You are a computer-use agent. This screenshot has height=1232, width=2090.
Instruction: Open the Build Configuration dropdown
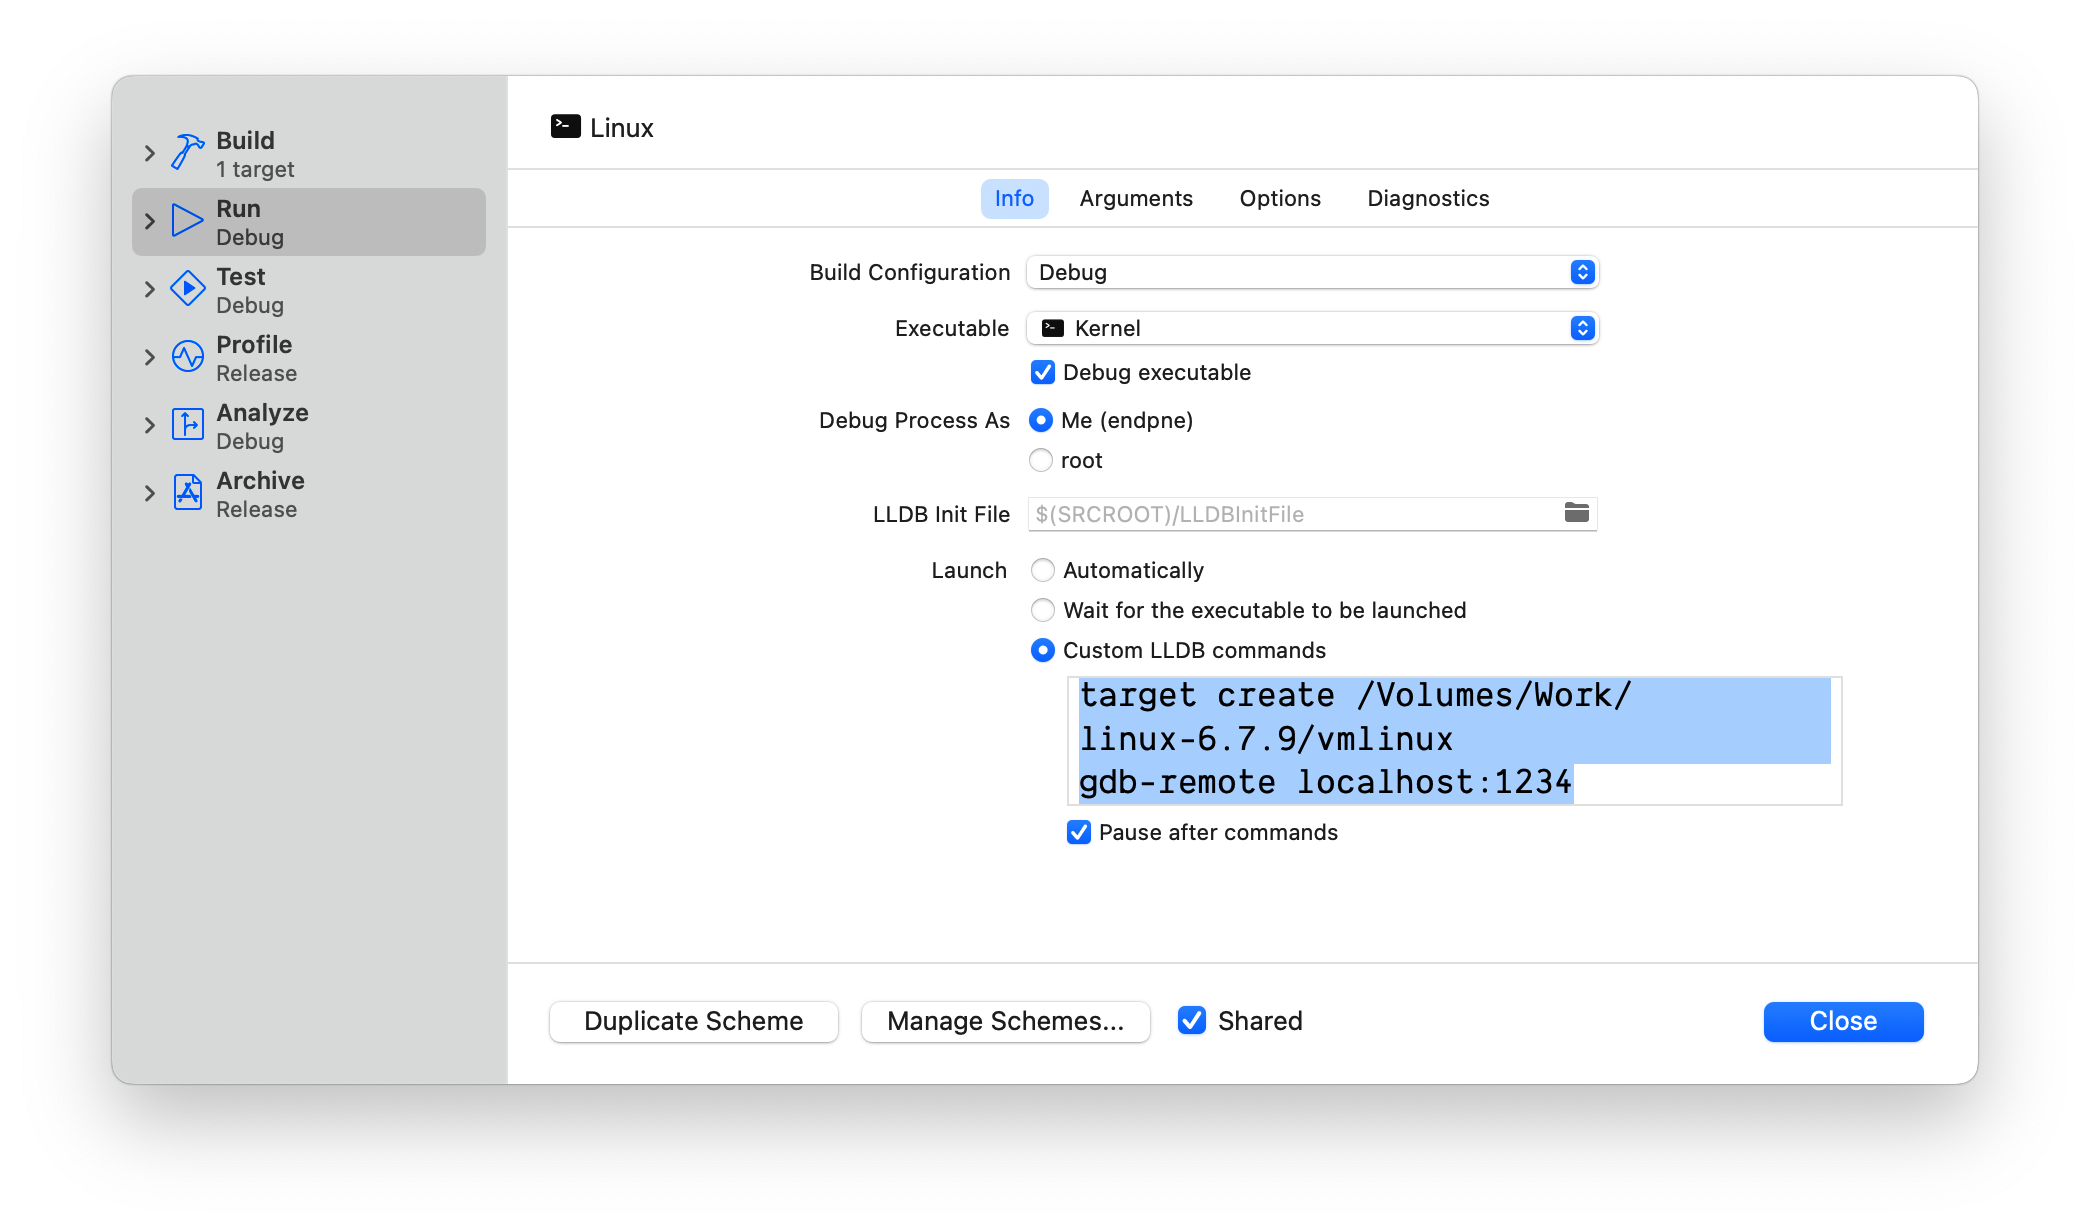pos(1312,272)
